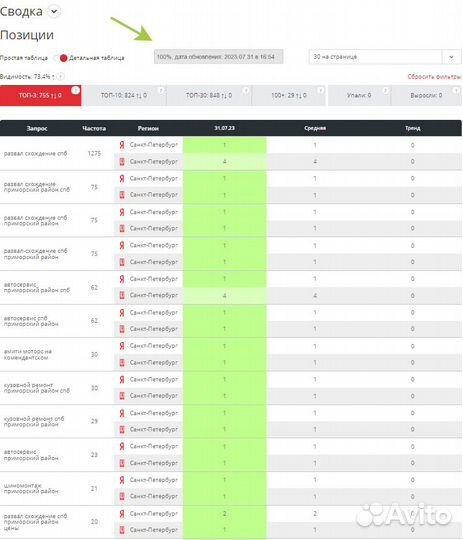Click the Средняя column header
Screen dimensions: 463x540
[x=315, y=128]
